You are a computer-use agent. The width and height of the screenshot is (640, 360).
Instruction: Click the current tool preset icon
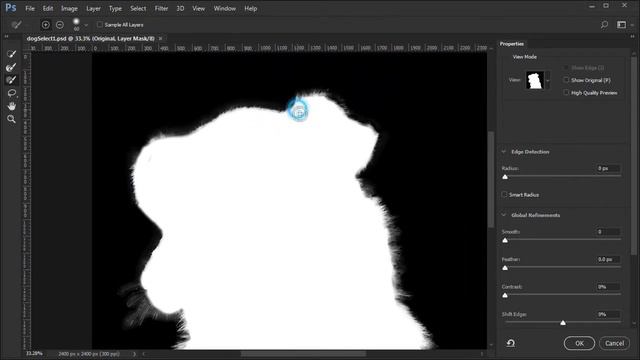[x=16, y=25]
